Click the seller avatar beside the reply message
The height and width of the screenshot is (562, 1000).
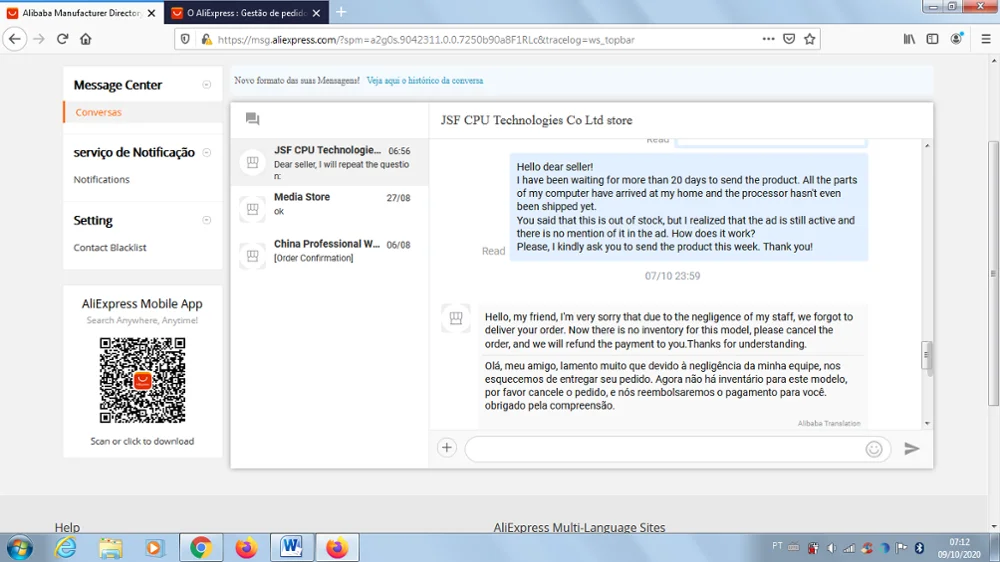(455, 318)
